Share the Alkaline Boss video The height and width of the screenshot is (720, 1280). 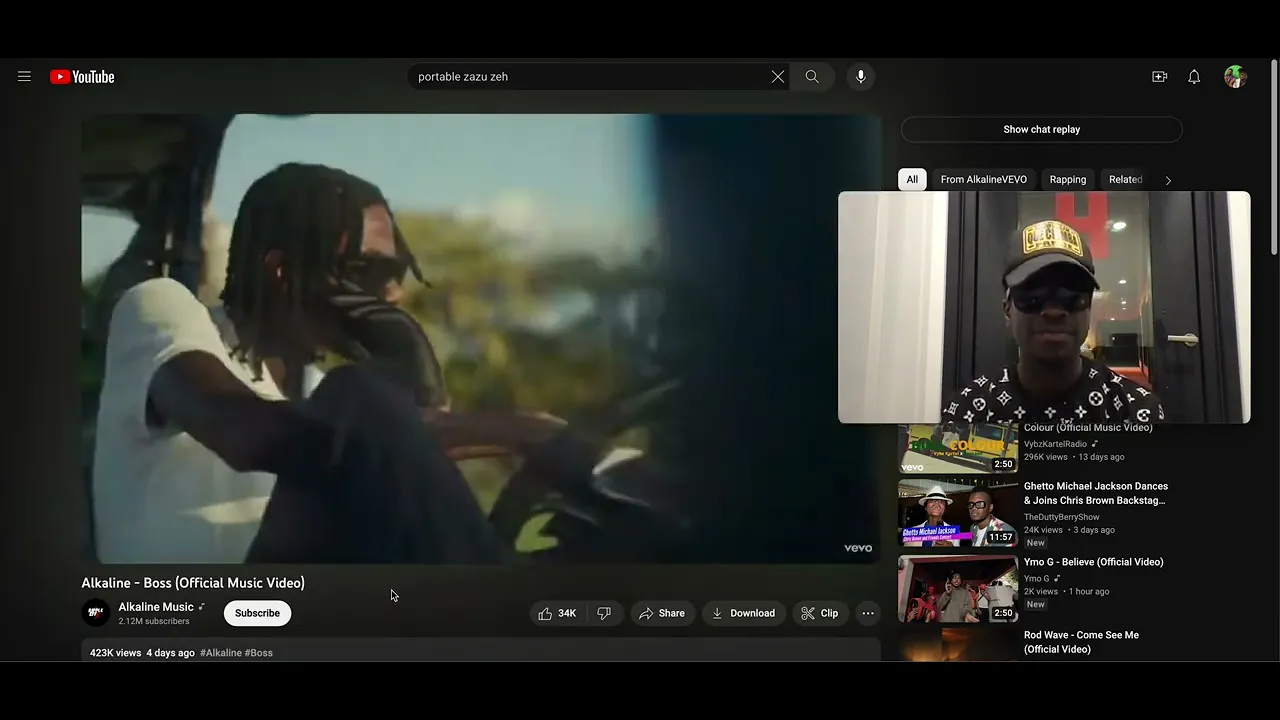(x=662, y=613)
